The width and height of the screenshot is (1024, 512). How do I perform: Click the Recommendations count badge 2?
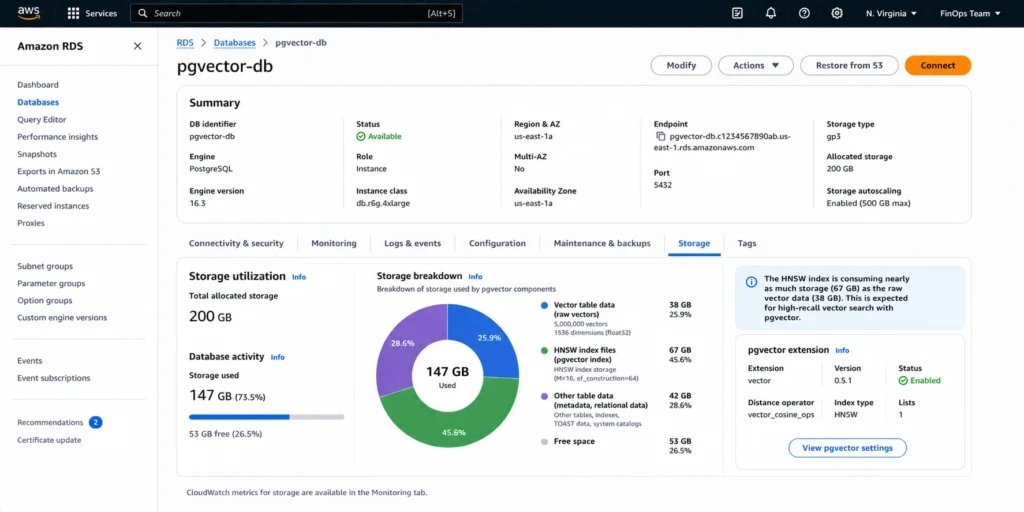click(95, 423)
